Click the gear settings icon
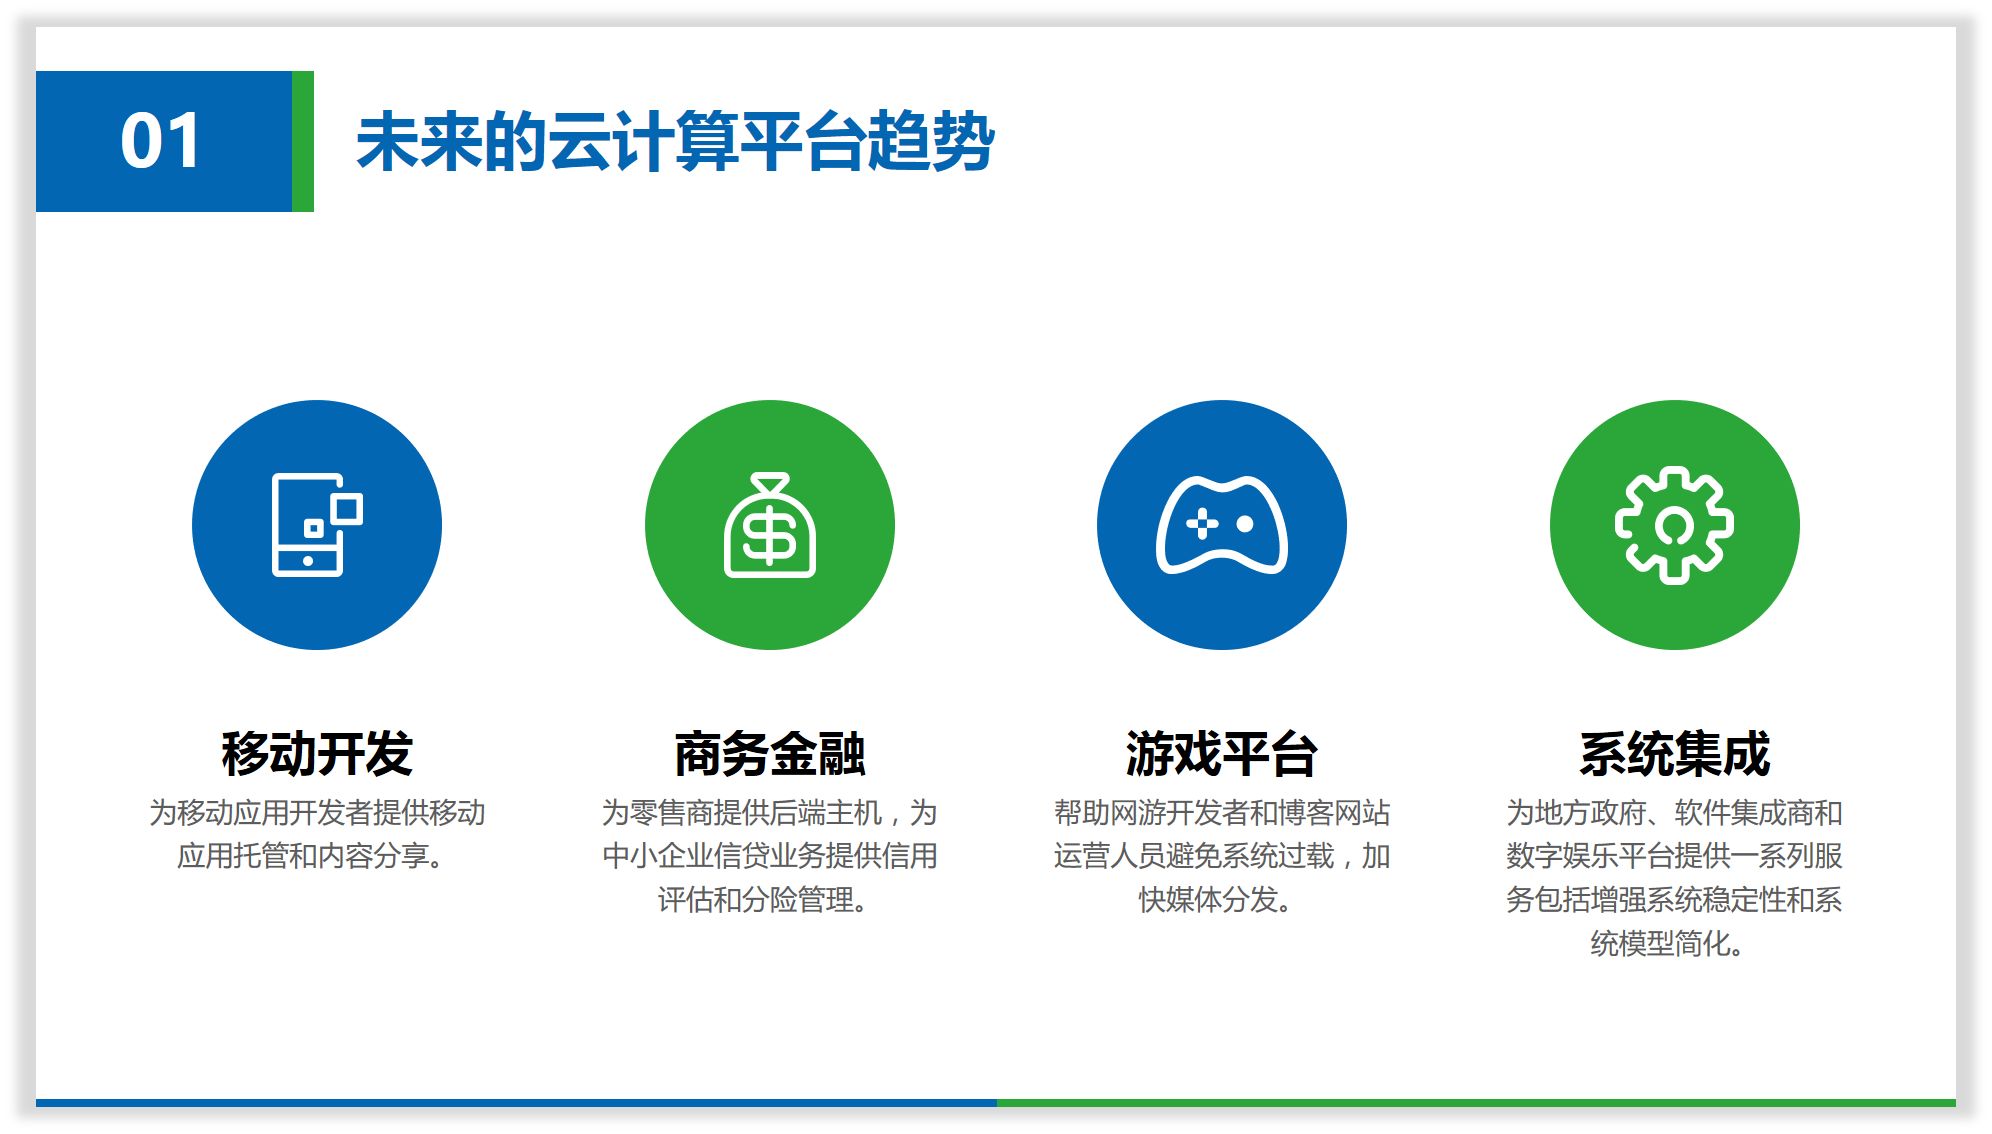This screenshot has height=1134, width=1992. click(1674, 525)
